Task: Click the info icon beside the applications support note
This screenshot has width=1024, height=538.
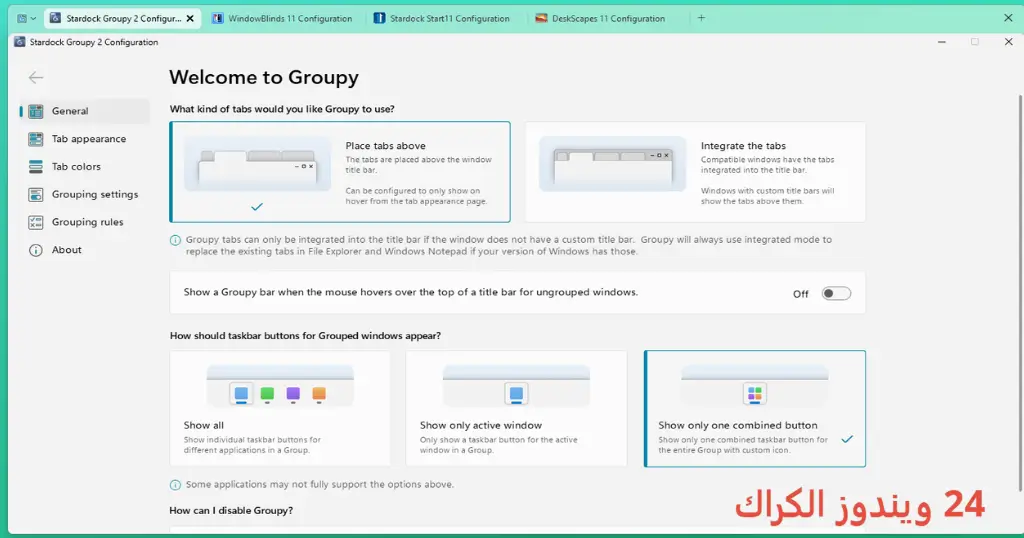Action: pos(175,484)
